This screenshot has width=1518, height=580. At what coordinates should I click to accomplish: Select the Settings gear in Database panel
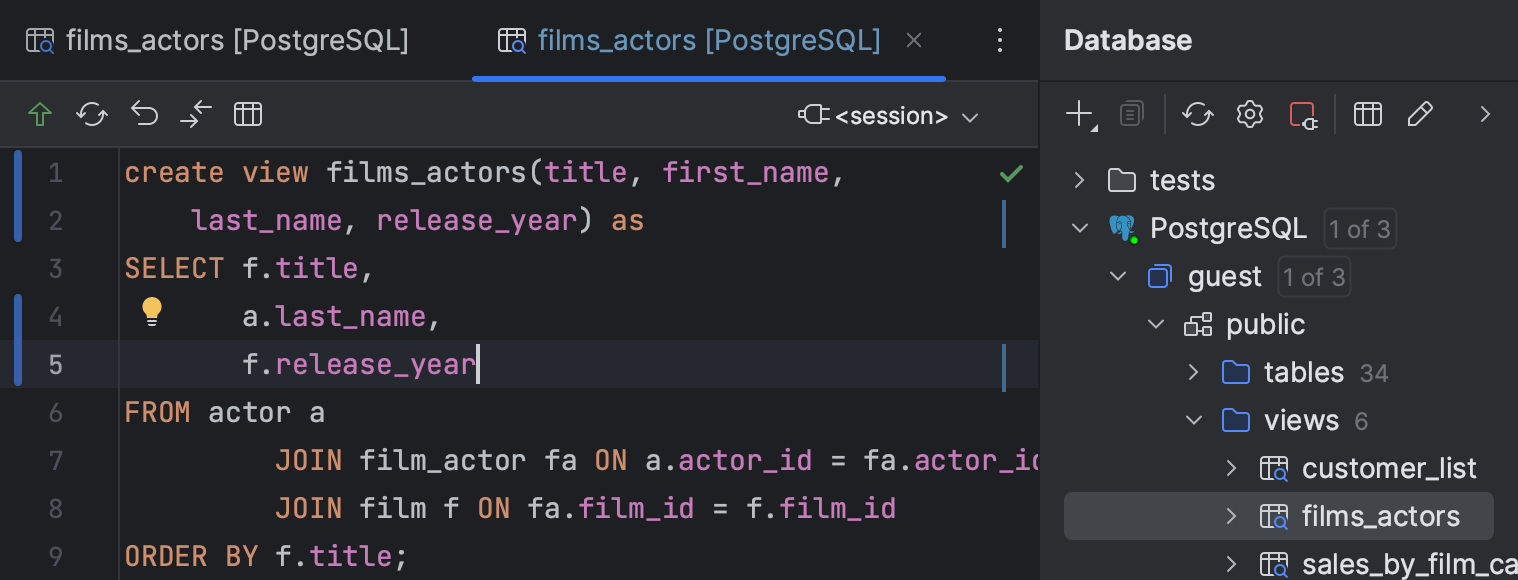[1248, 114]
